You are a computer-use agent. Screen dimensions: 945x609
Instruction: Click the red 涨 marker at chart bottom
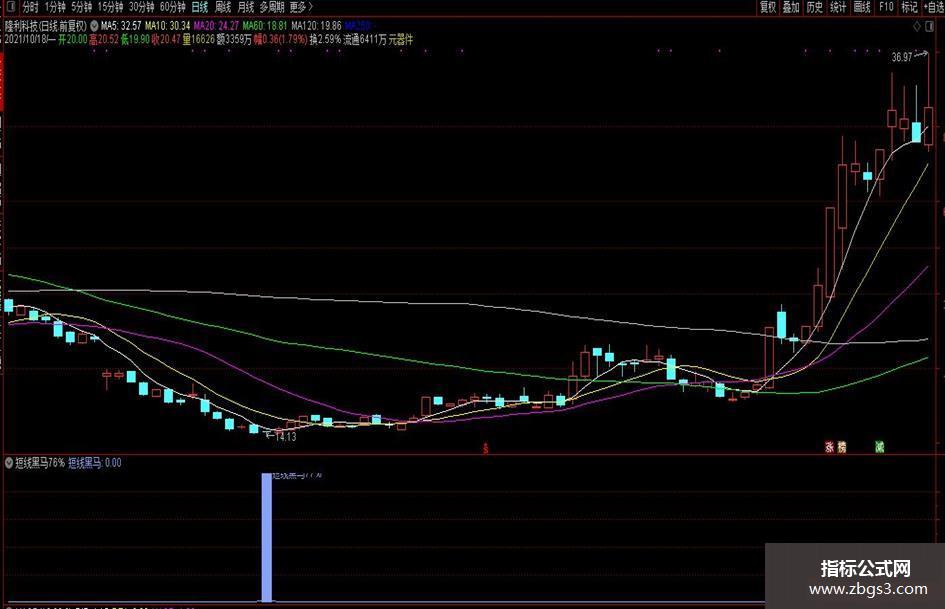830,447
